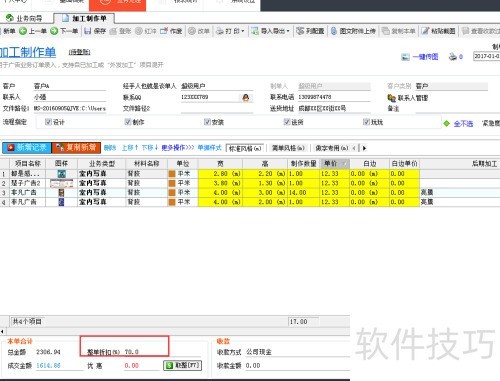Click the 作废 void order icon
The image size is (500, 381).
[x=164, y=31]
